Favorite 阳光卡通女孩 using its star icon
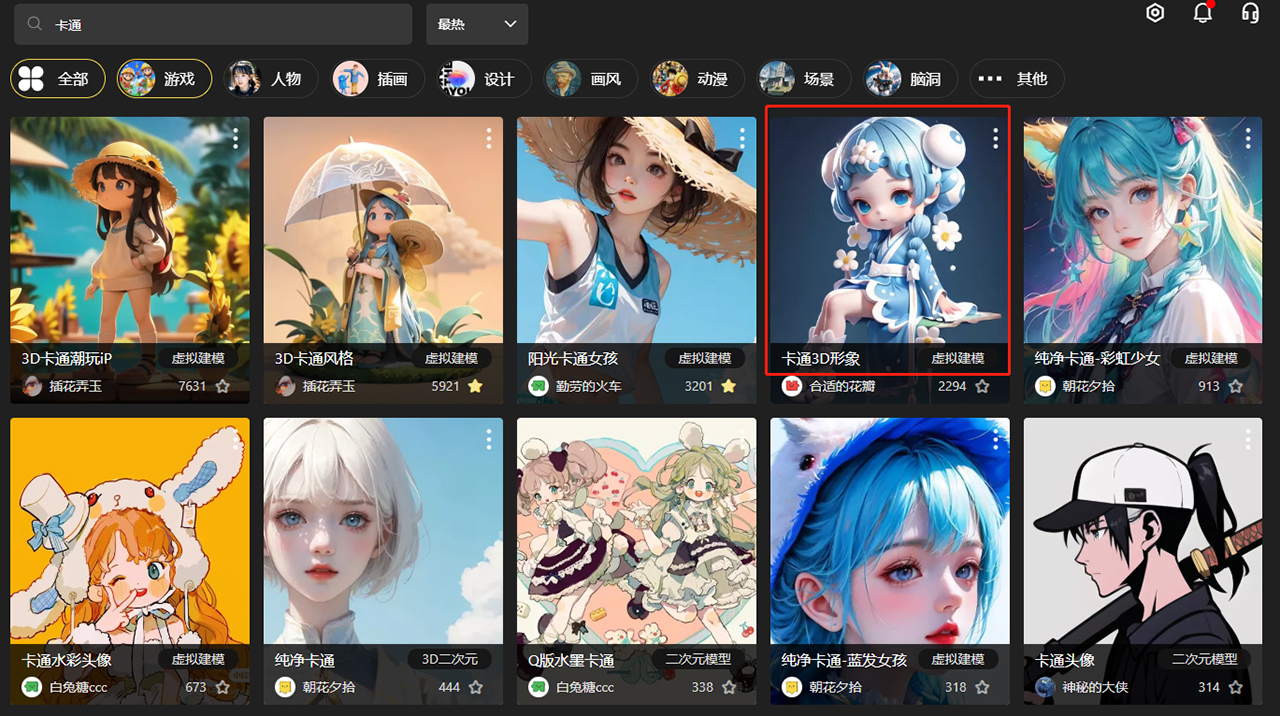This screenshot has height=716, width=1280. [728, 386]
